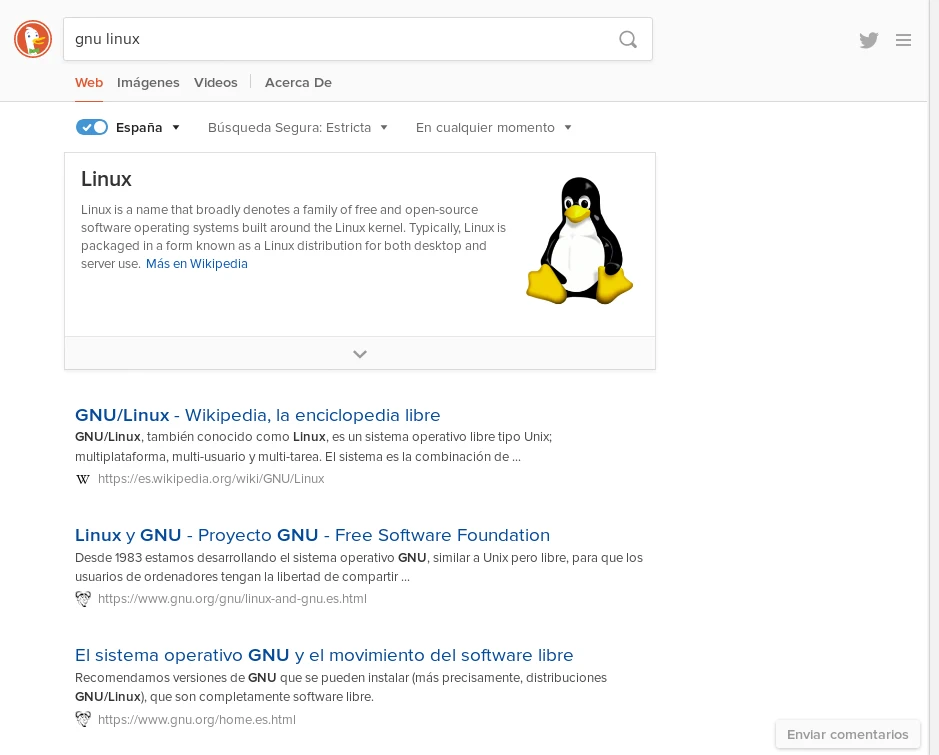
Task: Open the En cualquier momento dropdown
Action: [x=493, y=127]
